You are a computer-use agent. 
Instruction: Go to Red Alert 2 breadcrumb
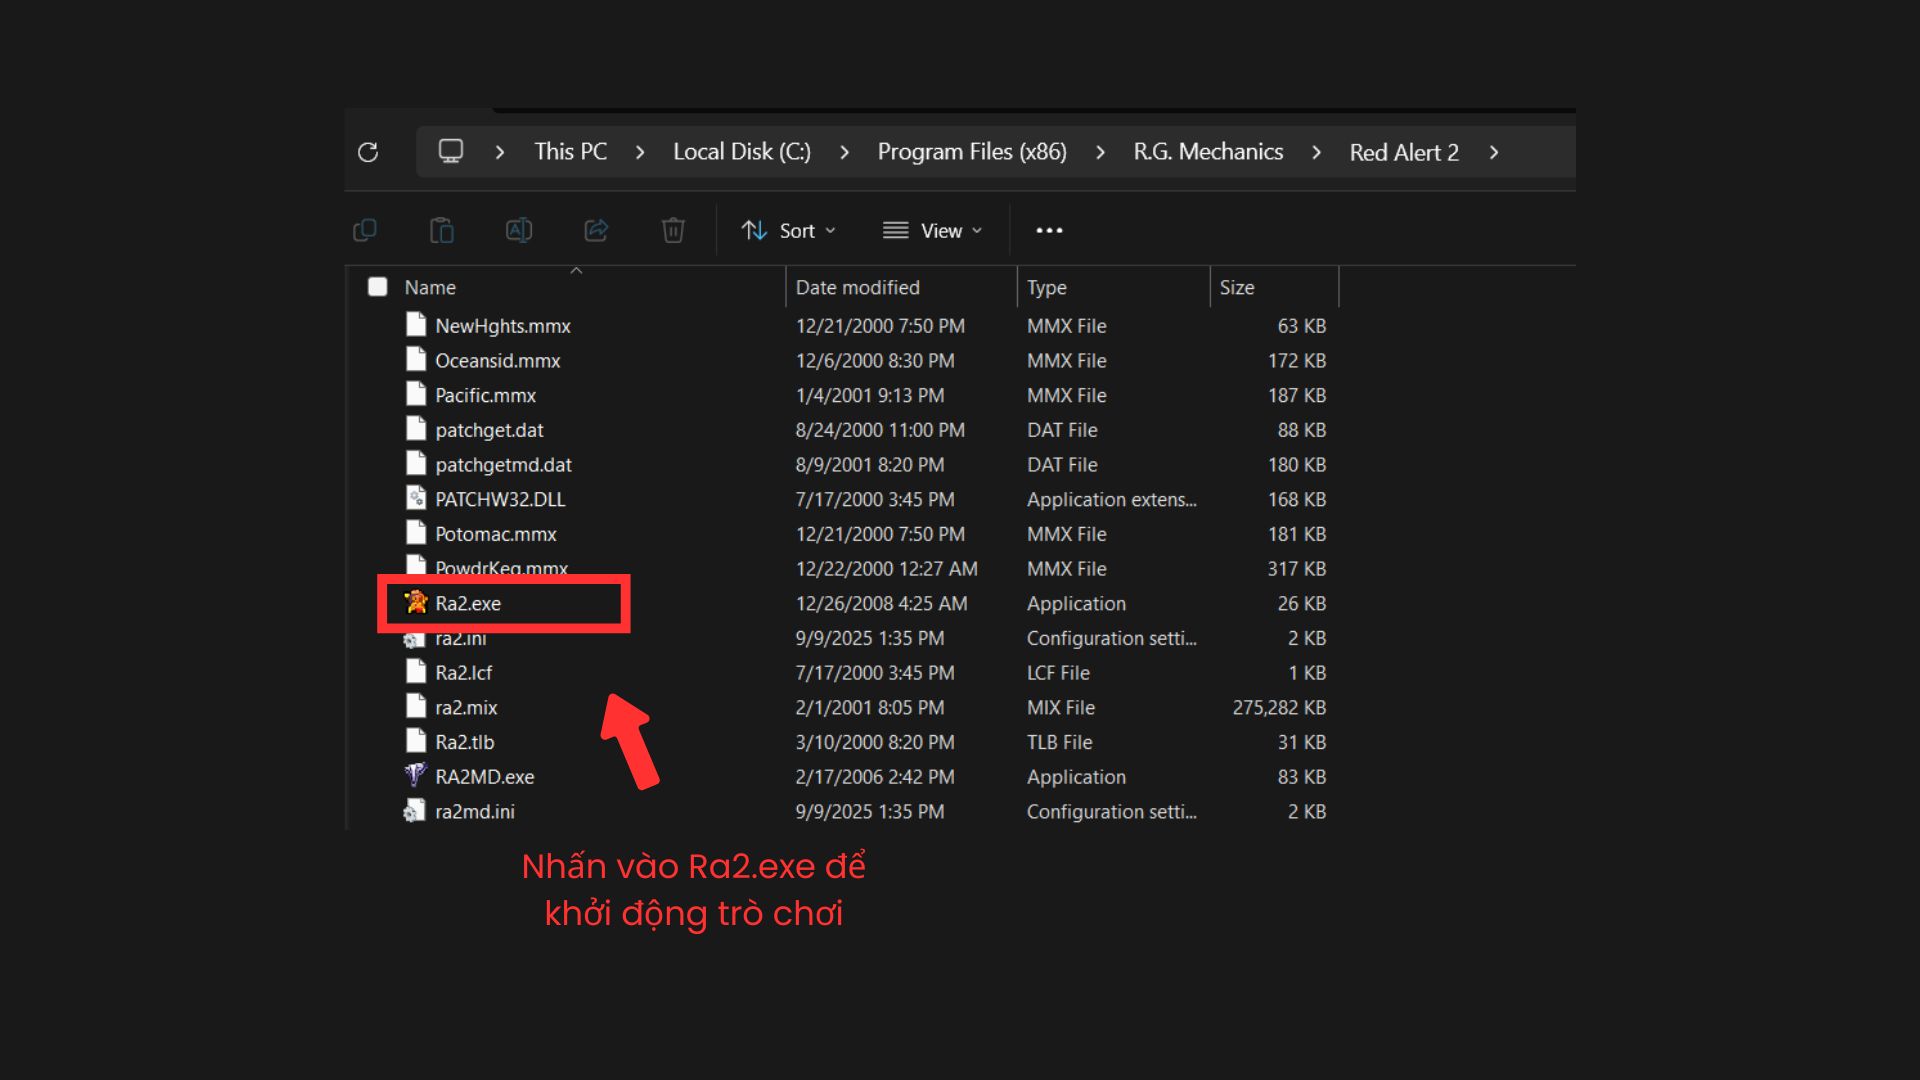pos(1404,153)
